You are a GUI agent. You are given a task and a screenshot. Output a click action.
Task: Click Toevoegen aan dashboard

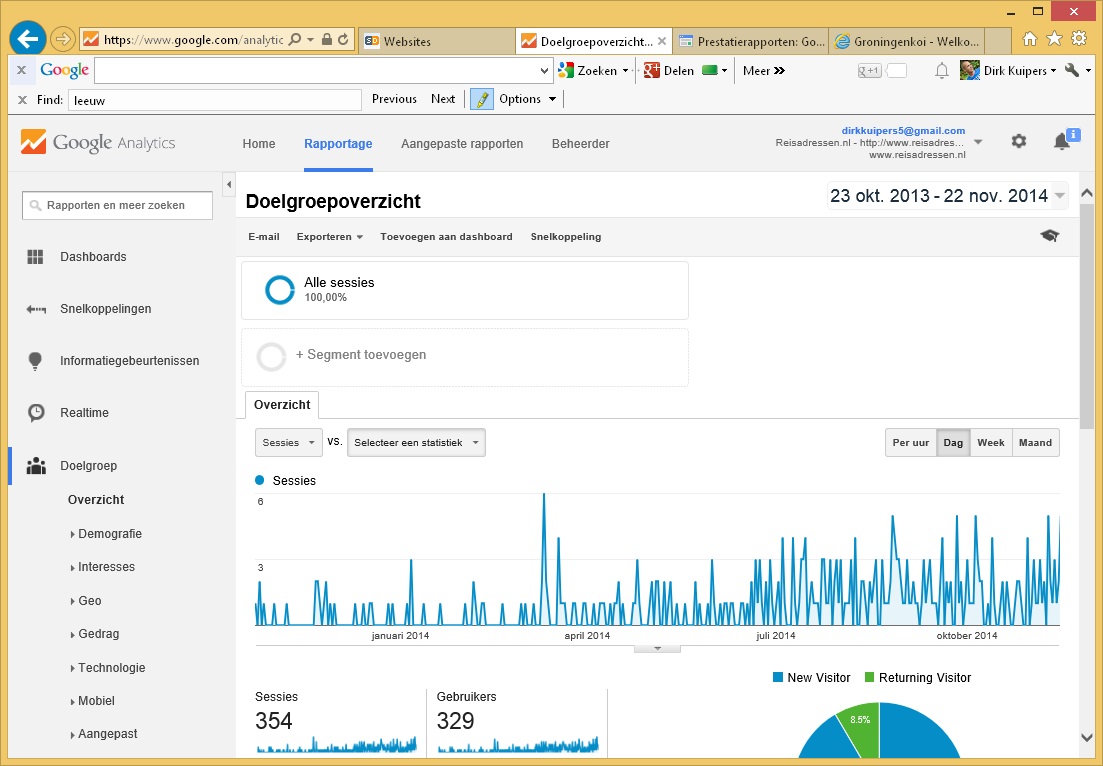point(446,237)
